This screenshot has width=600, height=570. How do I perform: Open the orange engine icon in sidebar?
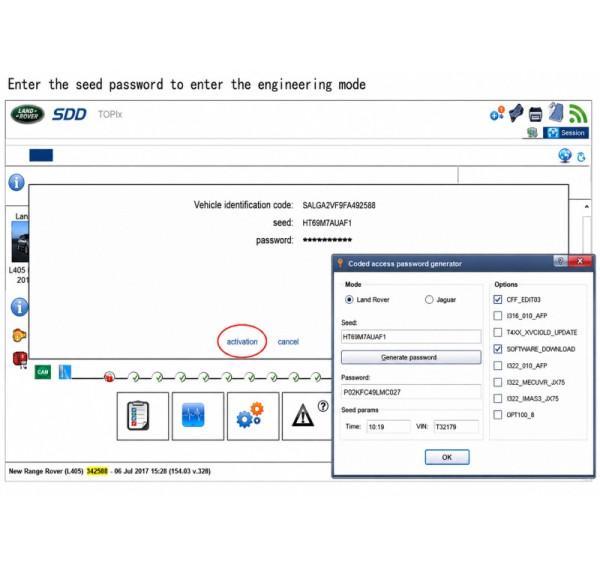click(20, 335)
